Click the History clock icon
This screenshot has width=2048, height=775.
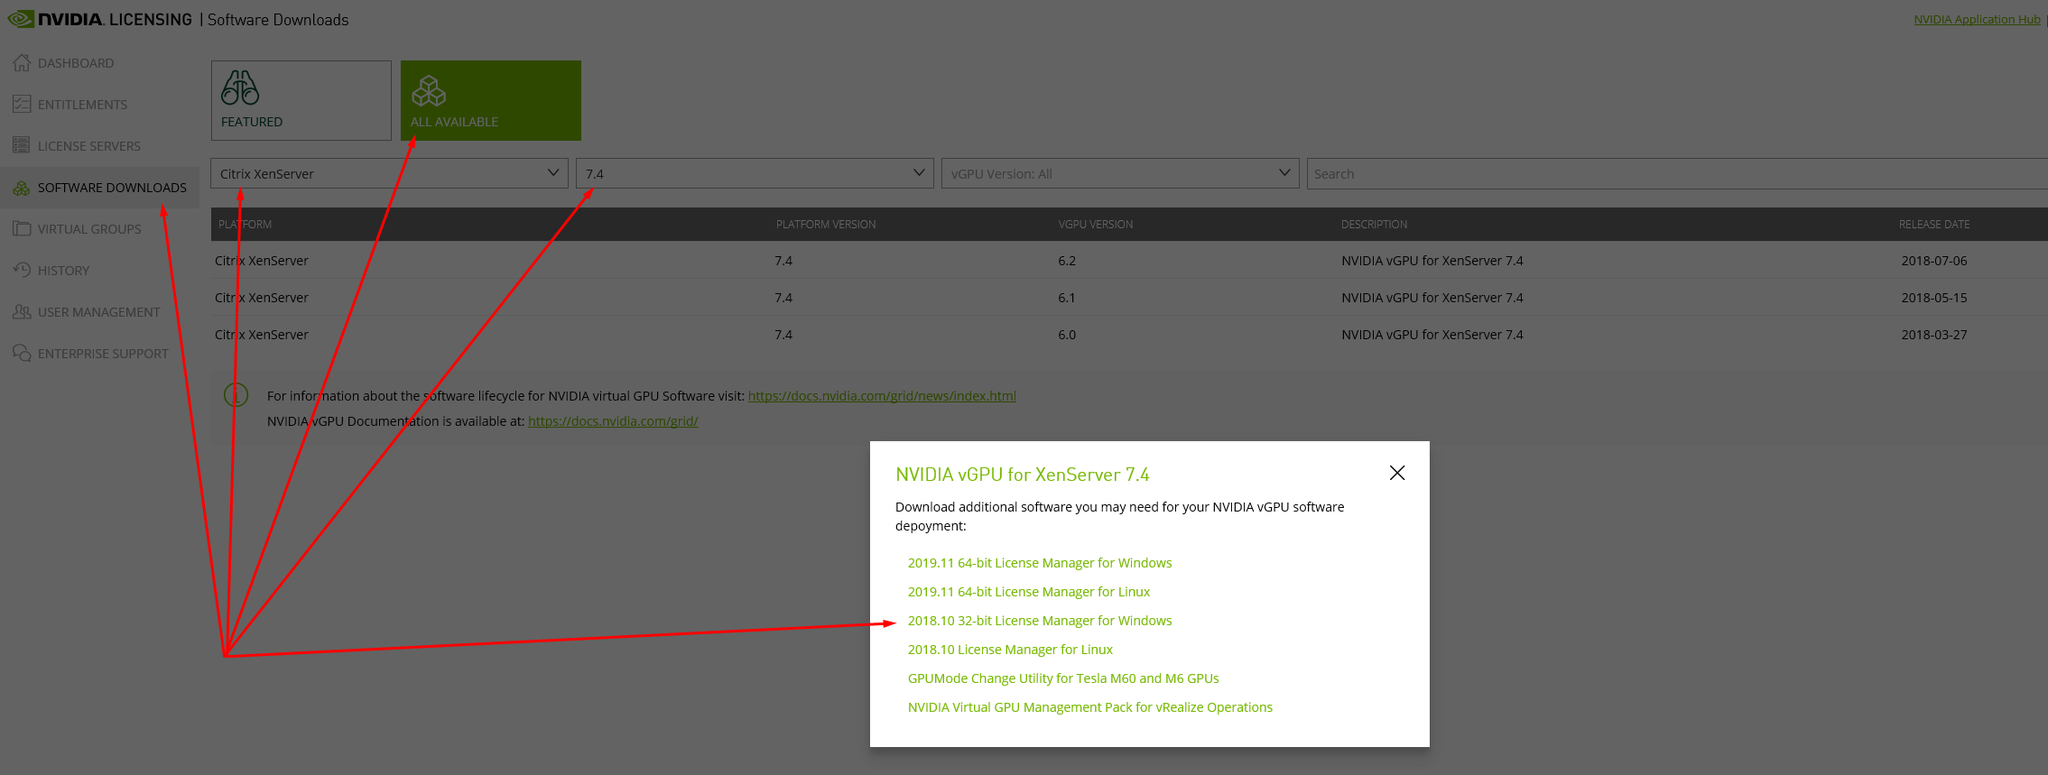[x=21, y=270]
